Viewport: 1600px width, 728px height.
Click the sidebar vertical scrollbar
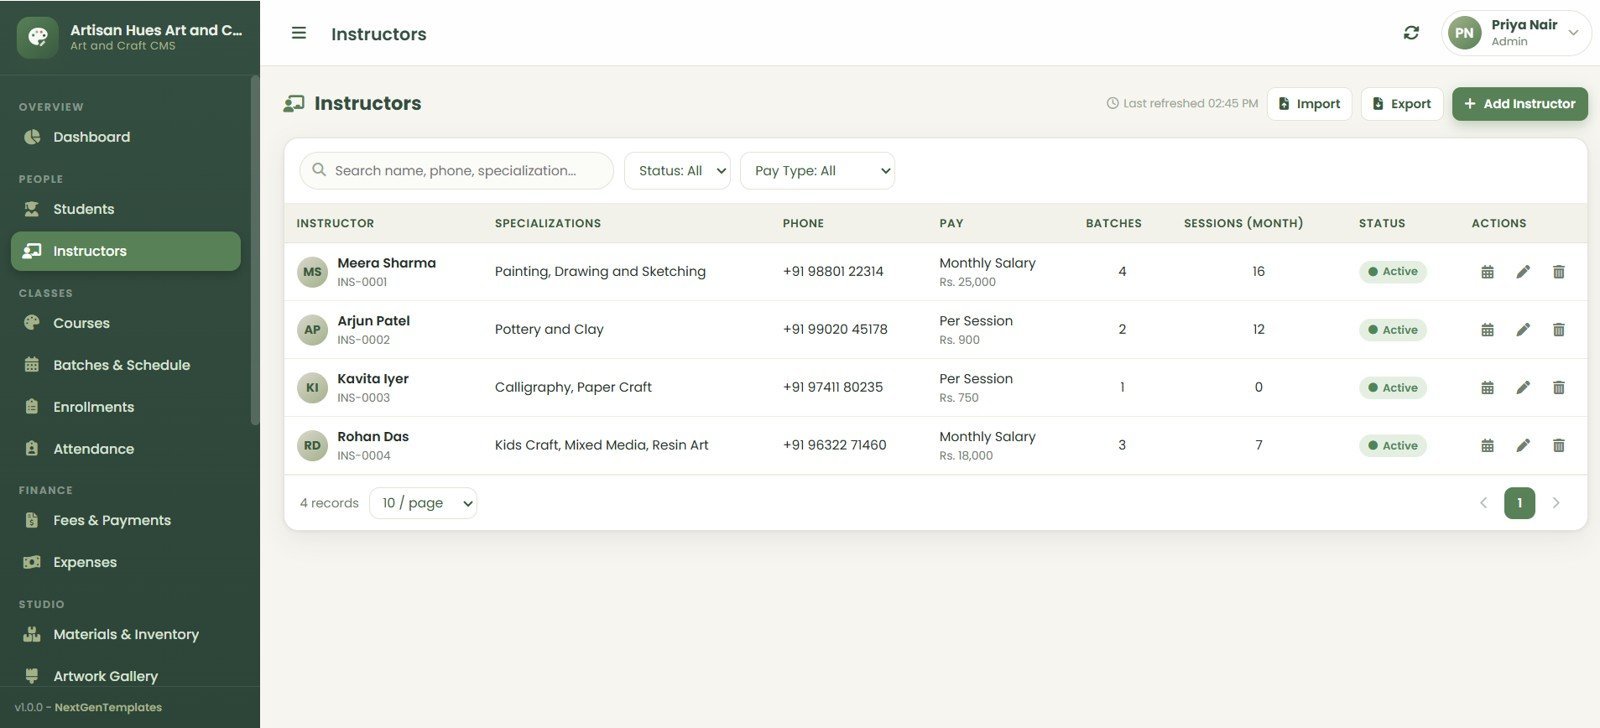point(254,250)
